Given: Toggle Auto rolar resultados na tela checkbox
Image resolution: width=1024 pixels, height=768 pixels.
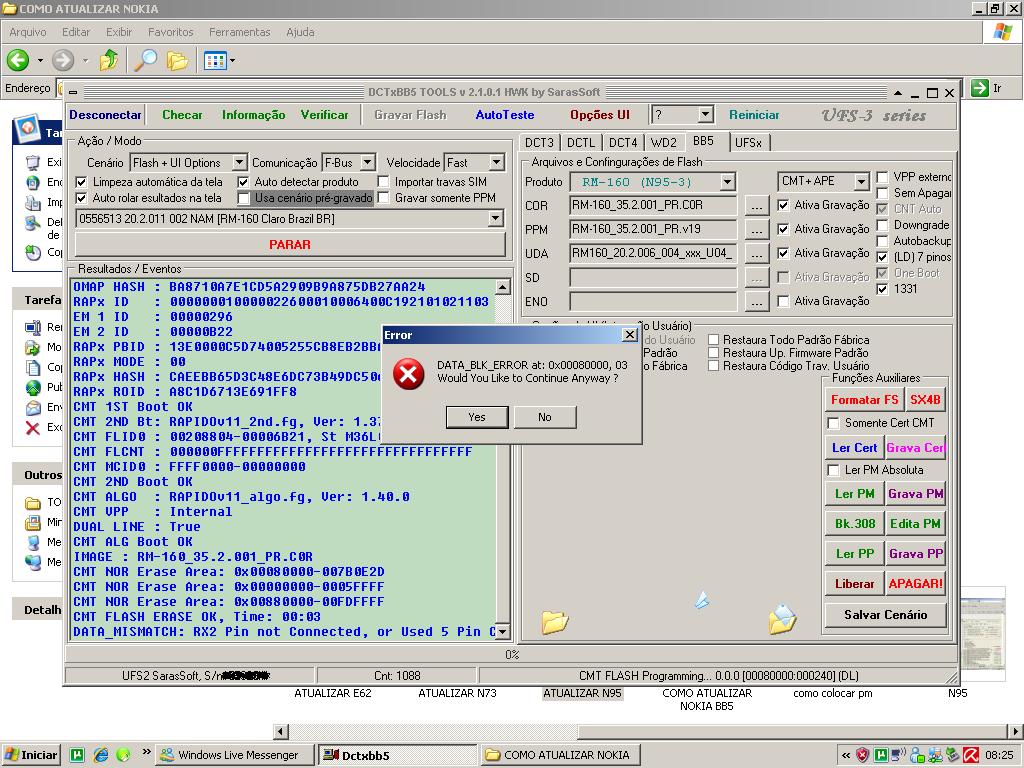Looking at the screenshot, I should (x=81, y=198).
